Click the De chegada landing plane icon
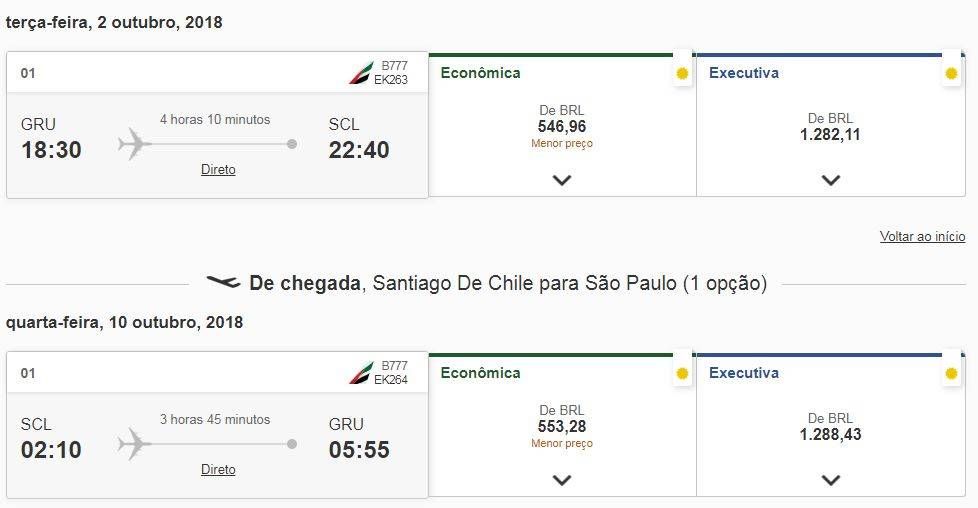978x508 pixels. tap(223, 282)
